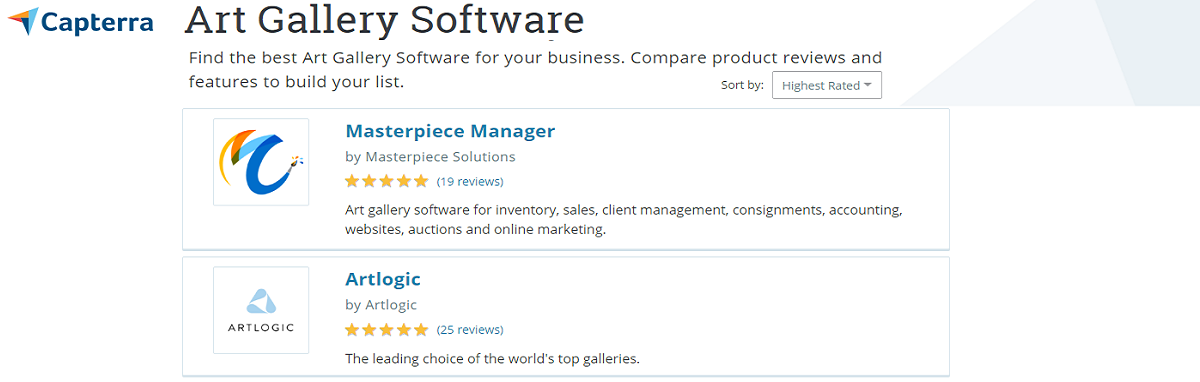Click the vendor name Masterpiece Solutions
This screenshot has height=382, width=1200.
[x=441, y=157]
